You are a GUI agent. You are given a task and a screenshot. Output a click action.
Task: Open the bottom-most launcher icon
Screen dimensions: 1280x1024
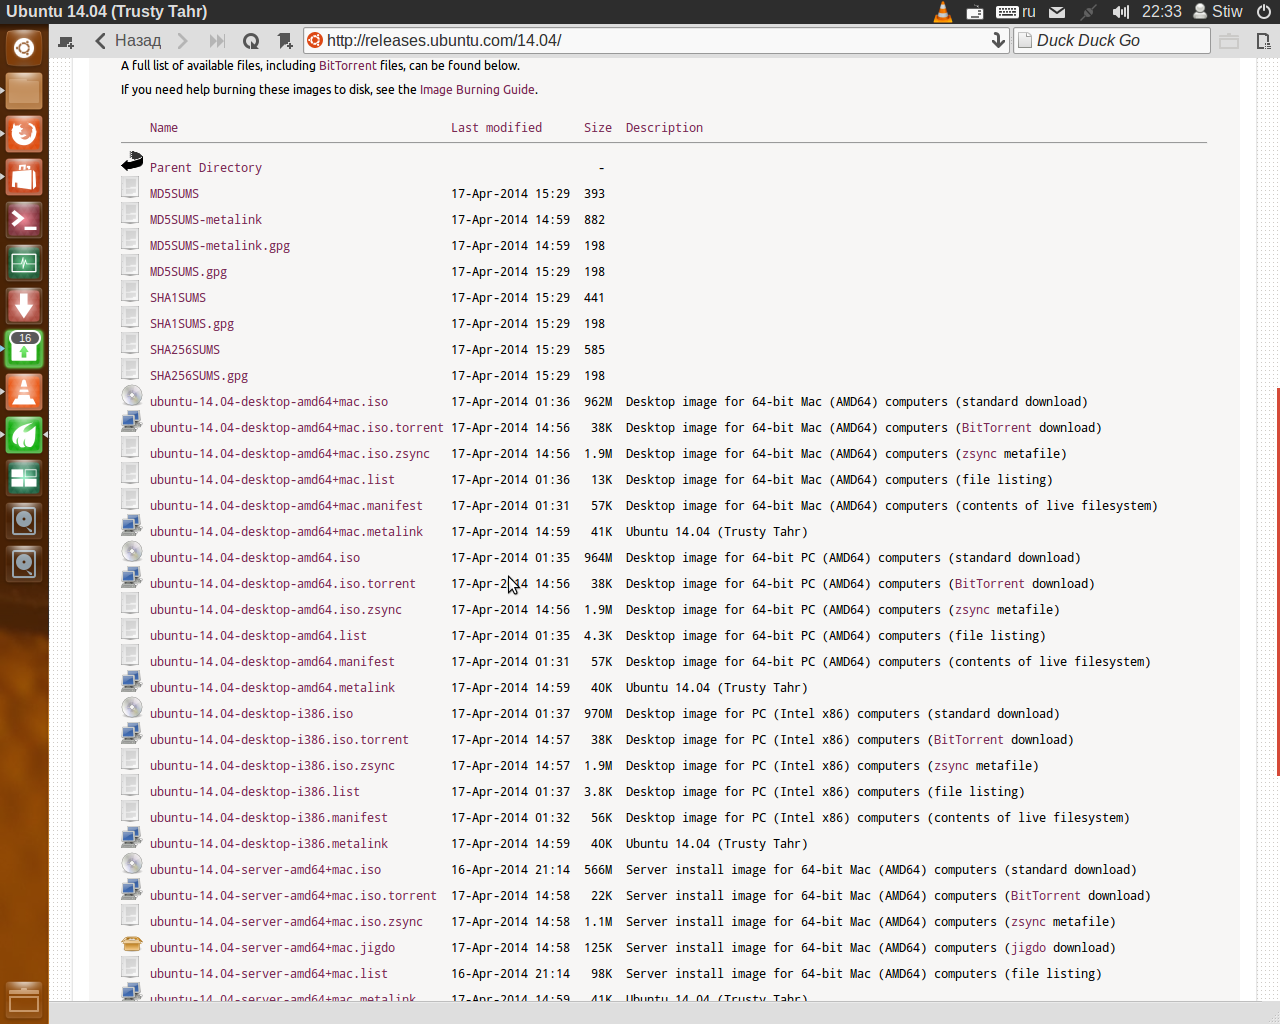click(24, 1000)
